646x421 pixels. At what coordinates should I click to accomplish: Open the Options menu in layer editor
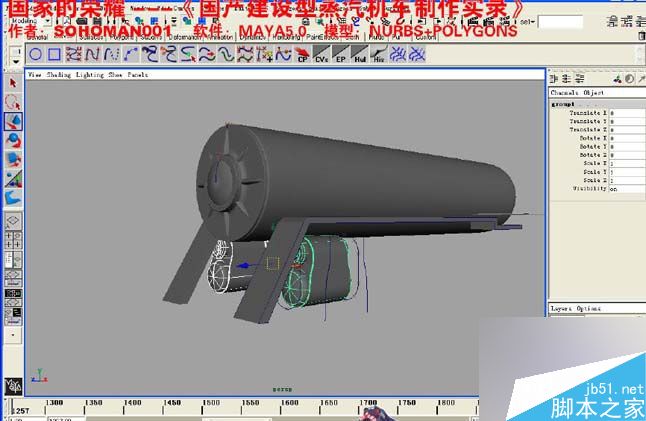tap(589, 308)
